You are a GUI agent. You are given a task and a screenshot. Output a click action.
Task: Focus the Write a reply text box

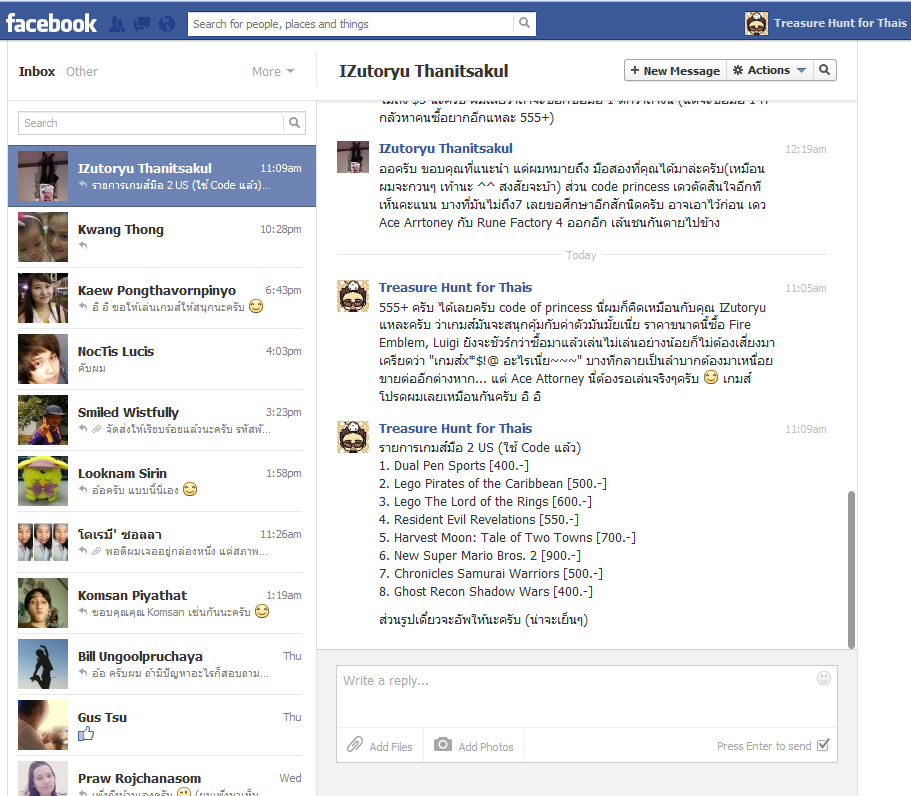pos(587,697)
